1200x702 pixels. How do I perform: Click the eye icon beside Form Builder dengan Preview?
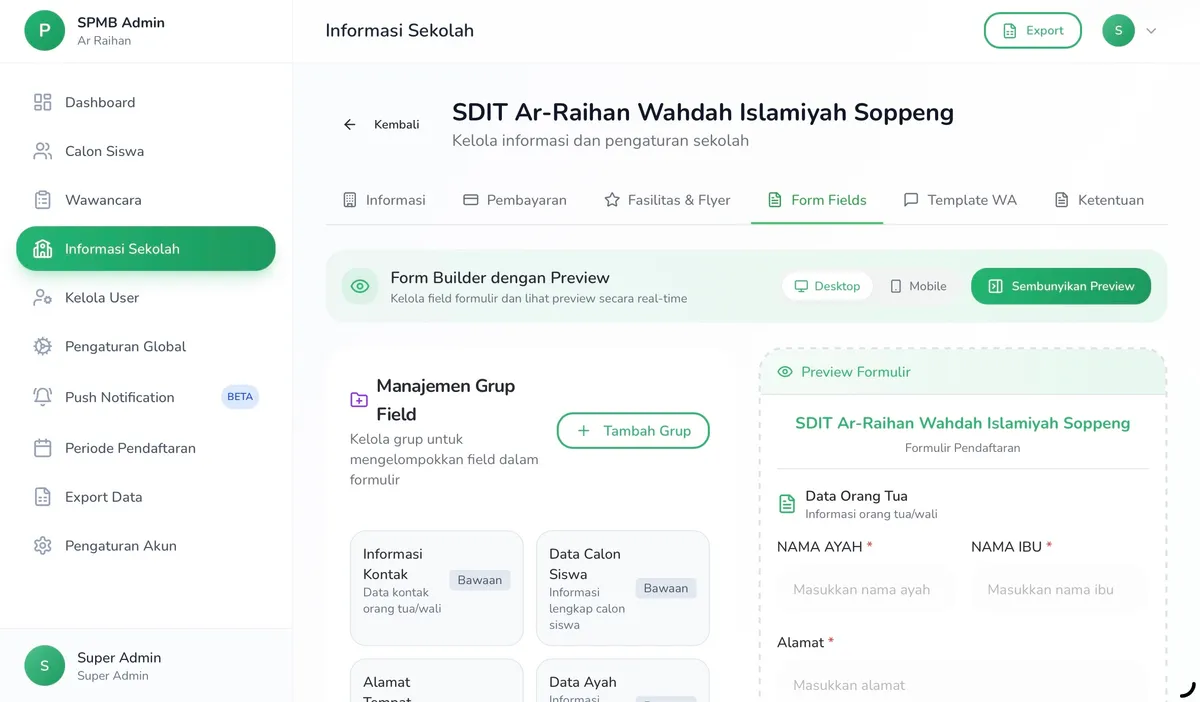point(359,286)
